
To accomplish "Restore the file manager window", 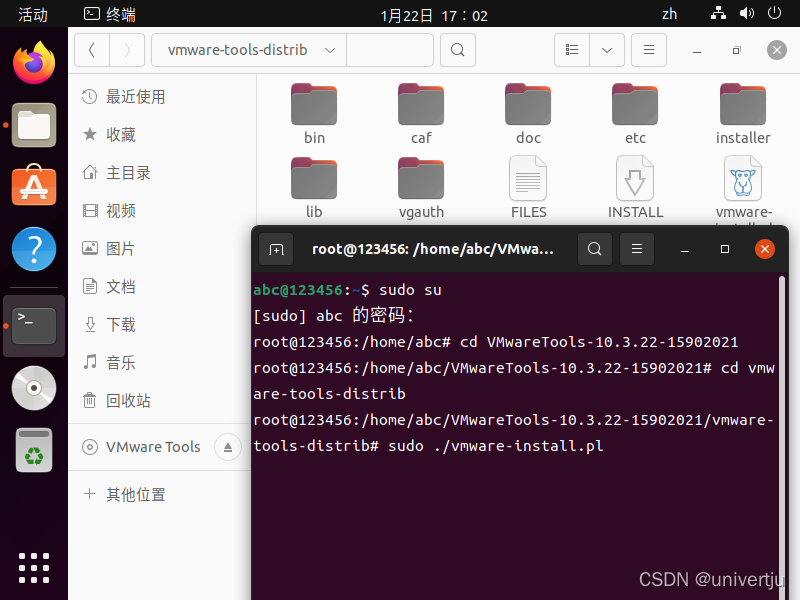I will 736,50.
